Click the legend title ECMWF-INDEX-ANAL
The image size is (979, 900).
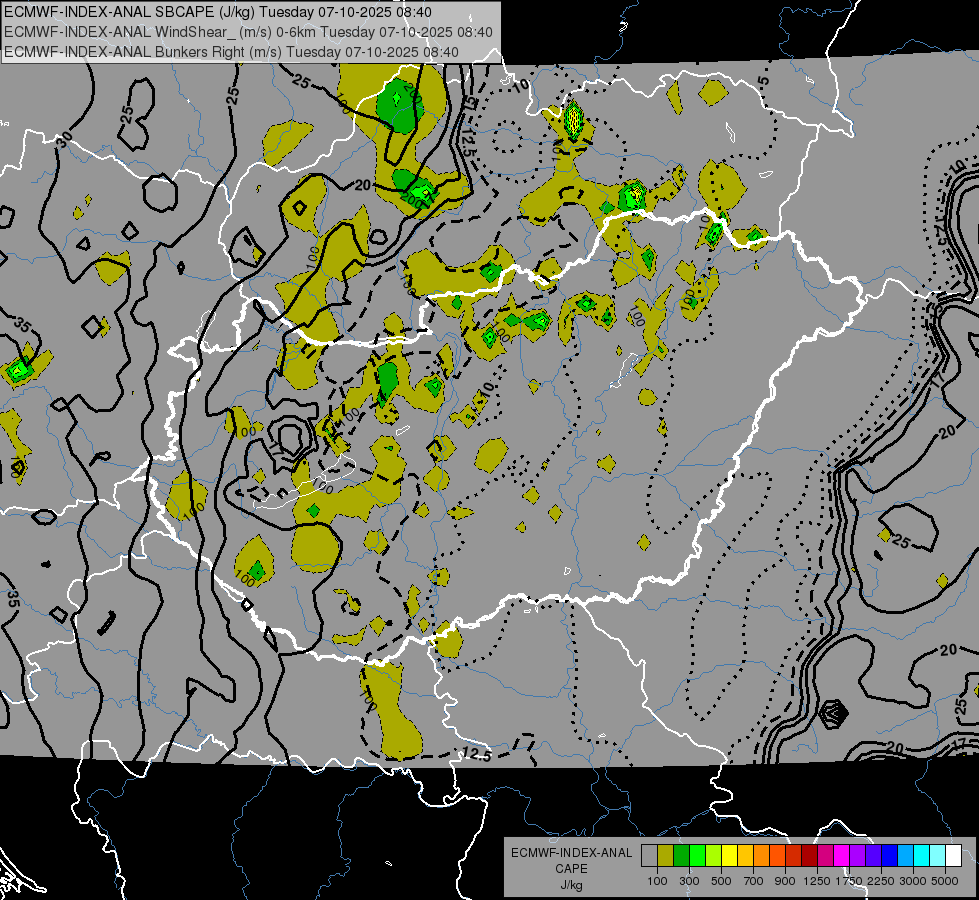(571, 853)
